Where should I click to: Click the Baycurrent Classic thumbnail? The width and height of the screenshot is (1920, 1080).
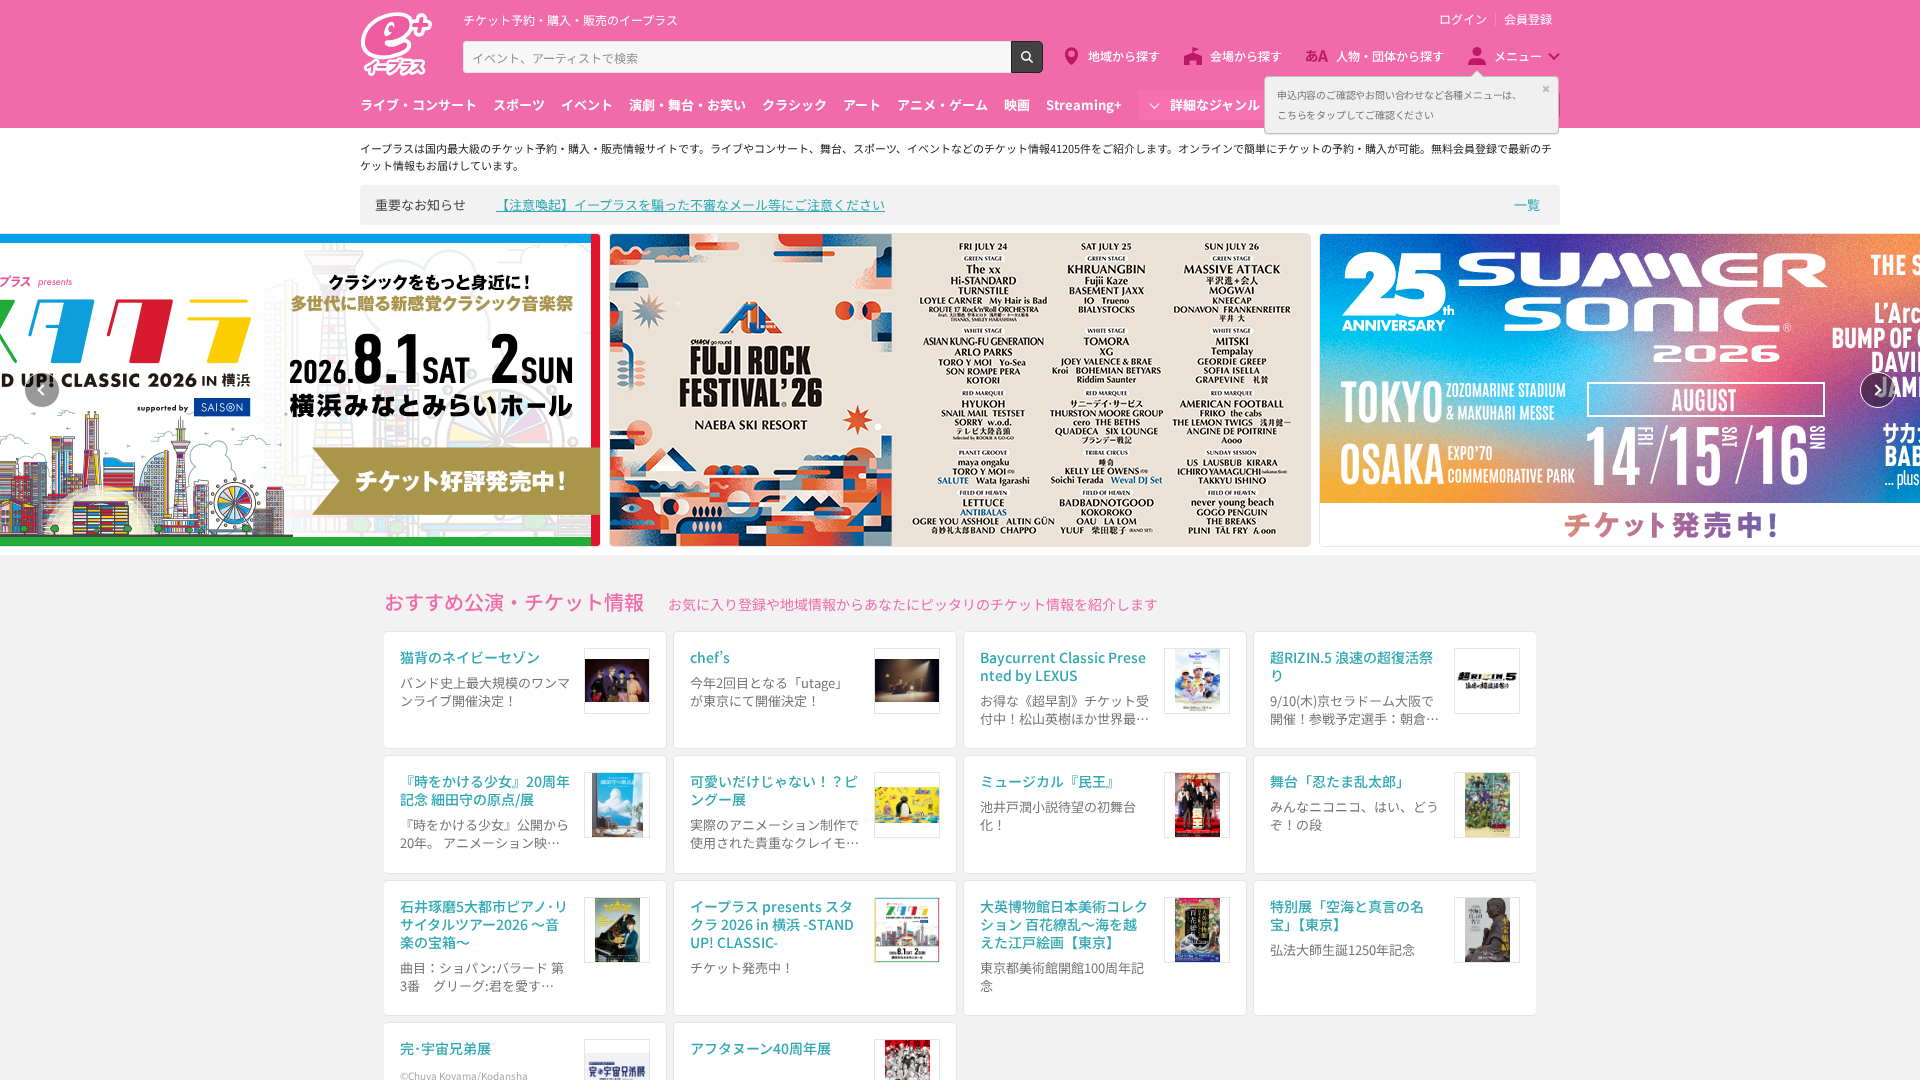tap(1197, 681)
